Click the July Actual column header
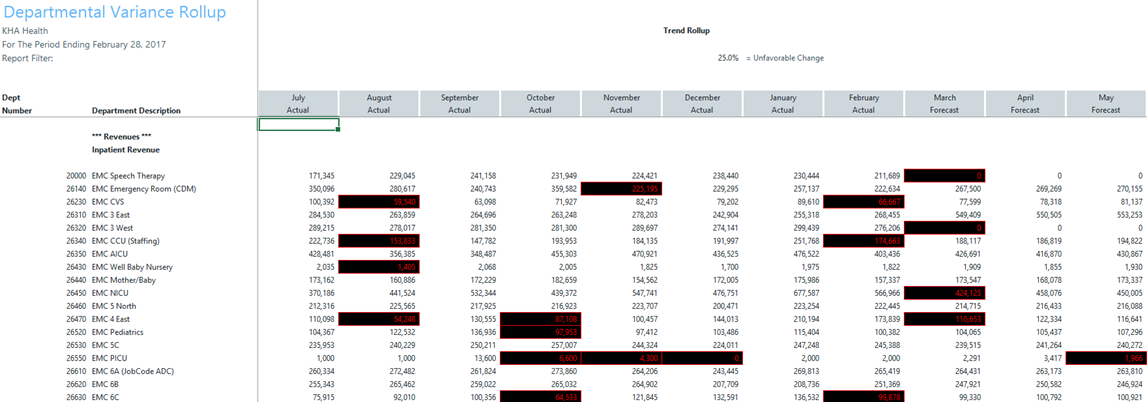This screenshot has width=1147, height=402. [x=298, y=104]
